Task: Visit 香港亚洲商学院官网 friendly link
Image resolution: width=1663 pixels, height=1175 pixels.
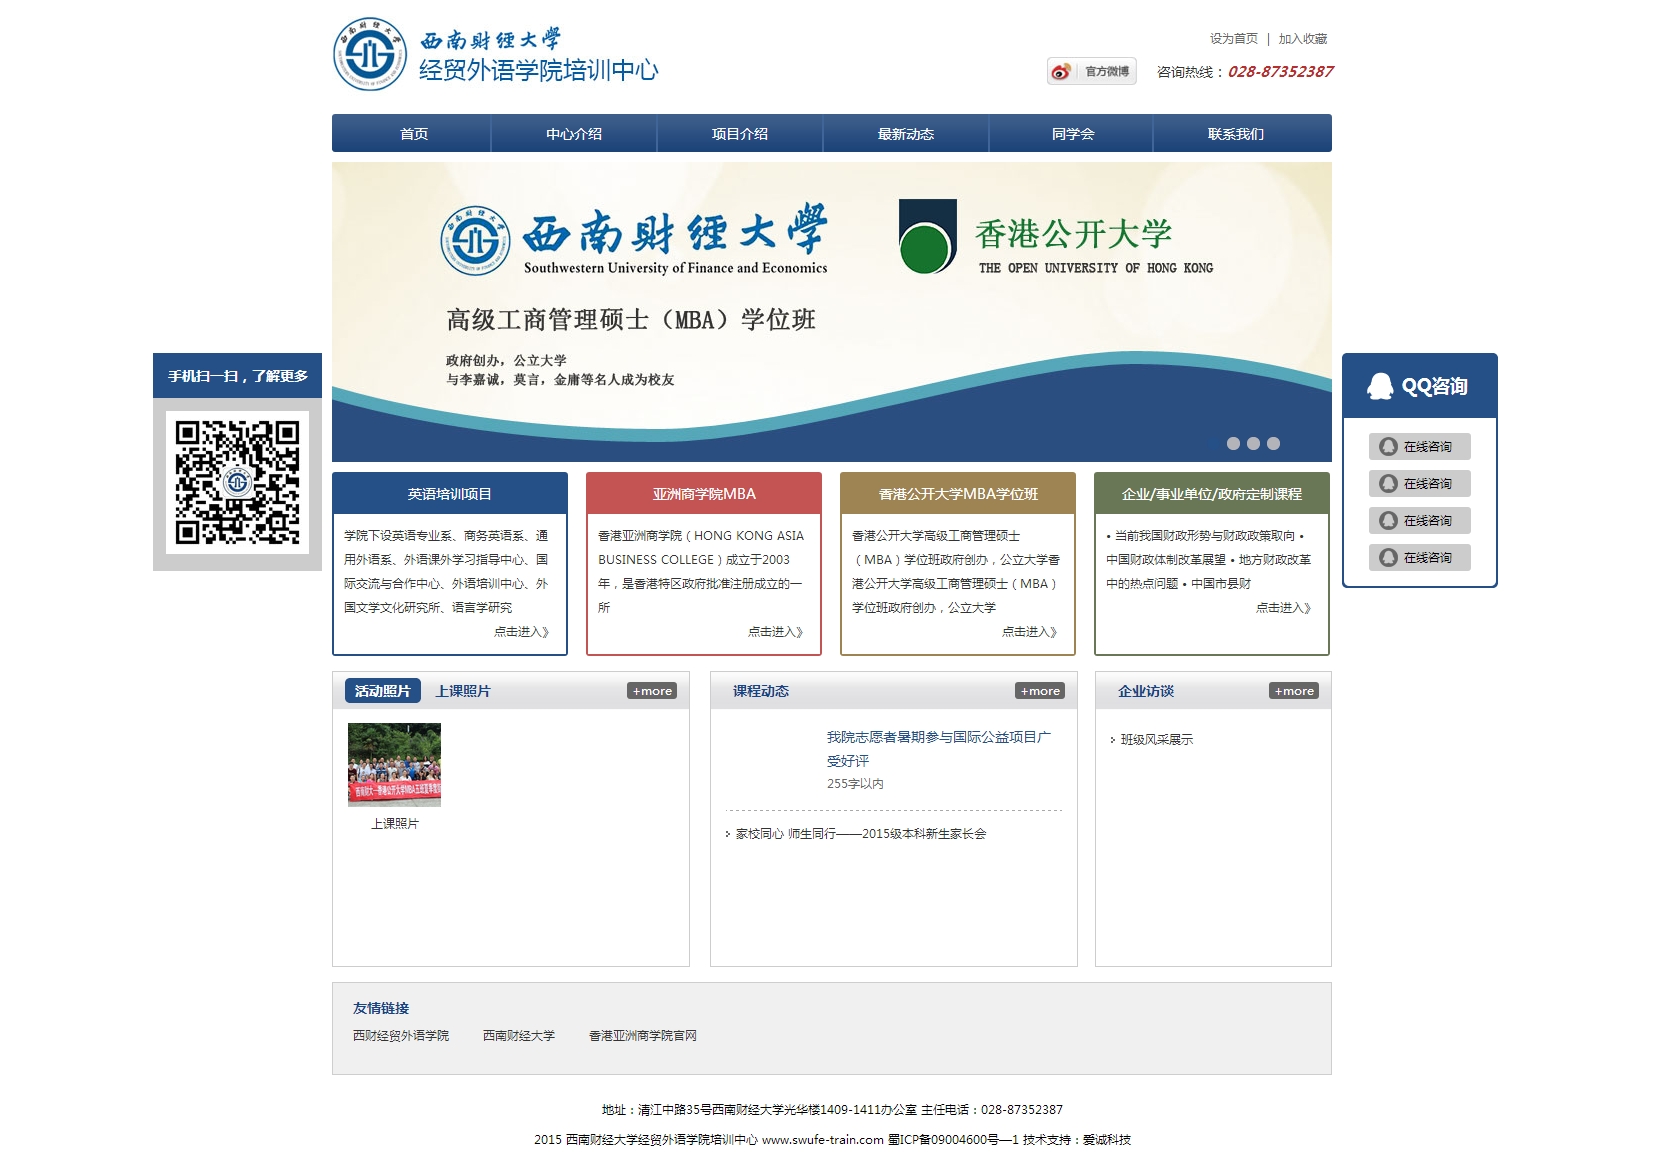Action: click(643, 1036)
